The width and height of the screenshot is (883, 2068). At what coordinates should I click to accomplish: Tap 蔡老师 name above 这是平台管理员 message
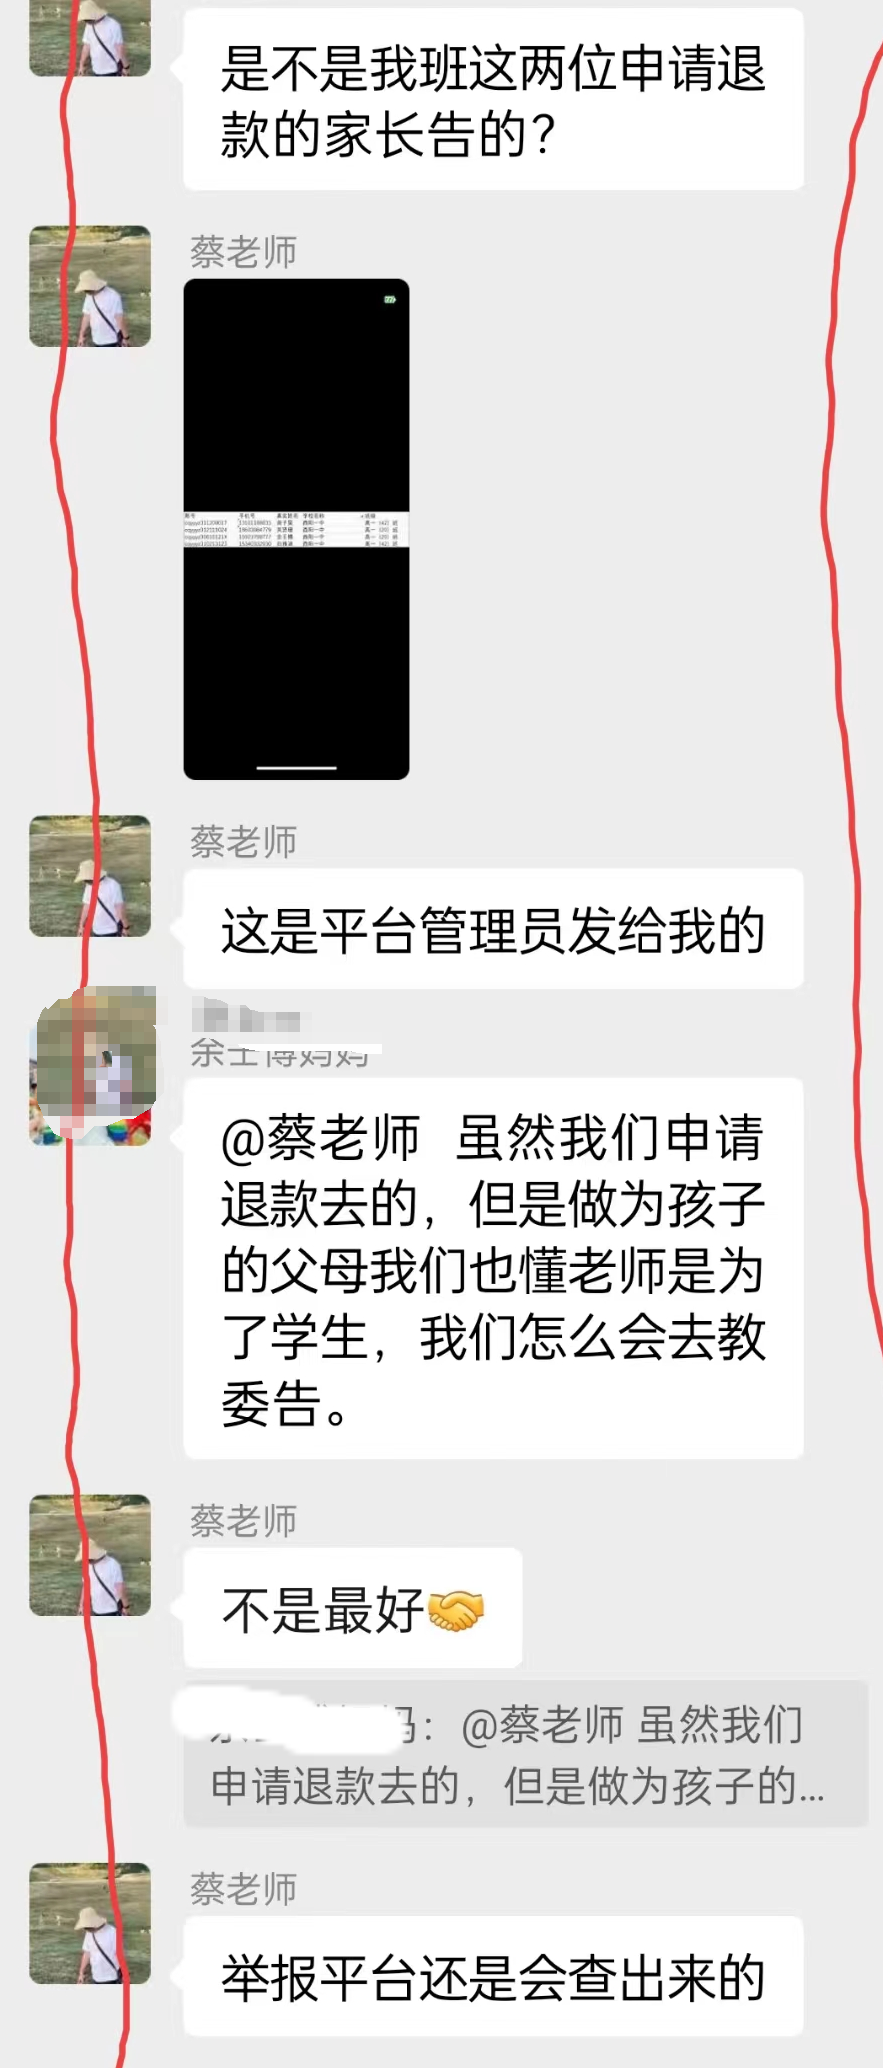[244, 842]
